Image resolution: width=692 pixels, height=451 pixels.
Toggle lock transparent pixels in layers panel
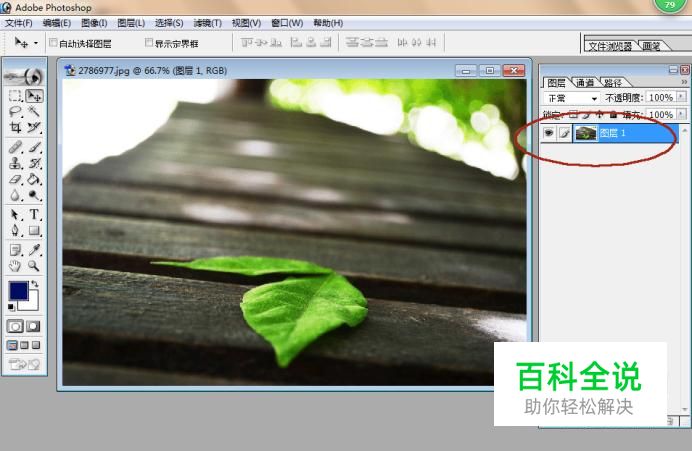point(573,115)
